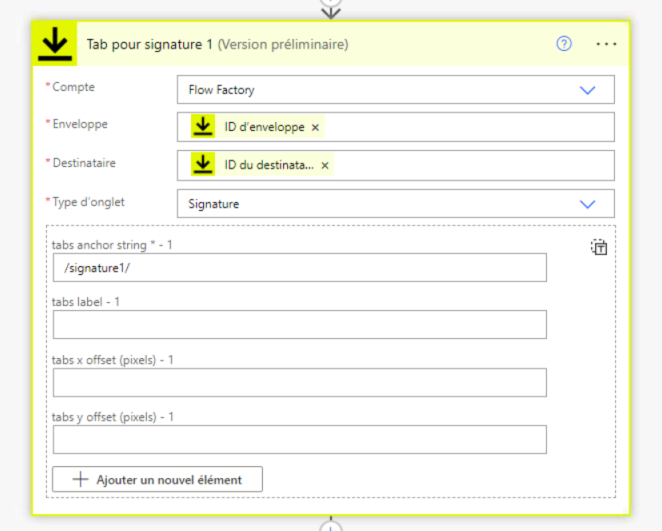
Task: Click the empty area of the Enveloppe field
Action: 470,128
